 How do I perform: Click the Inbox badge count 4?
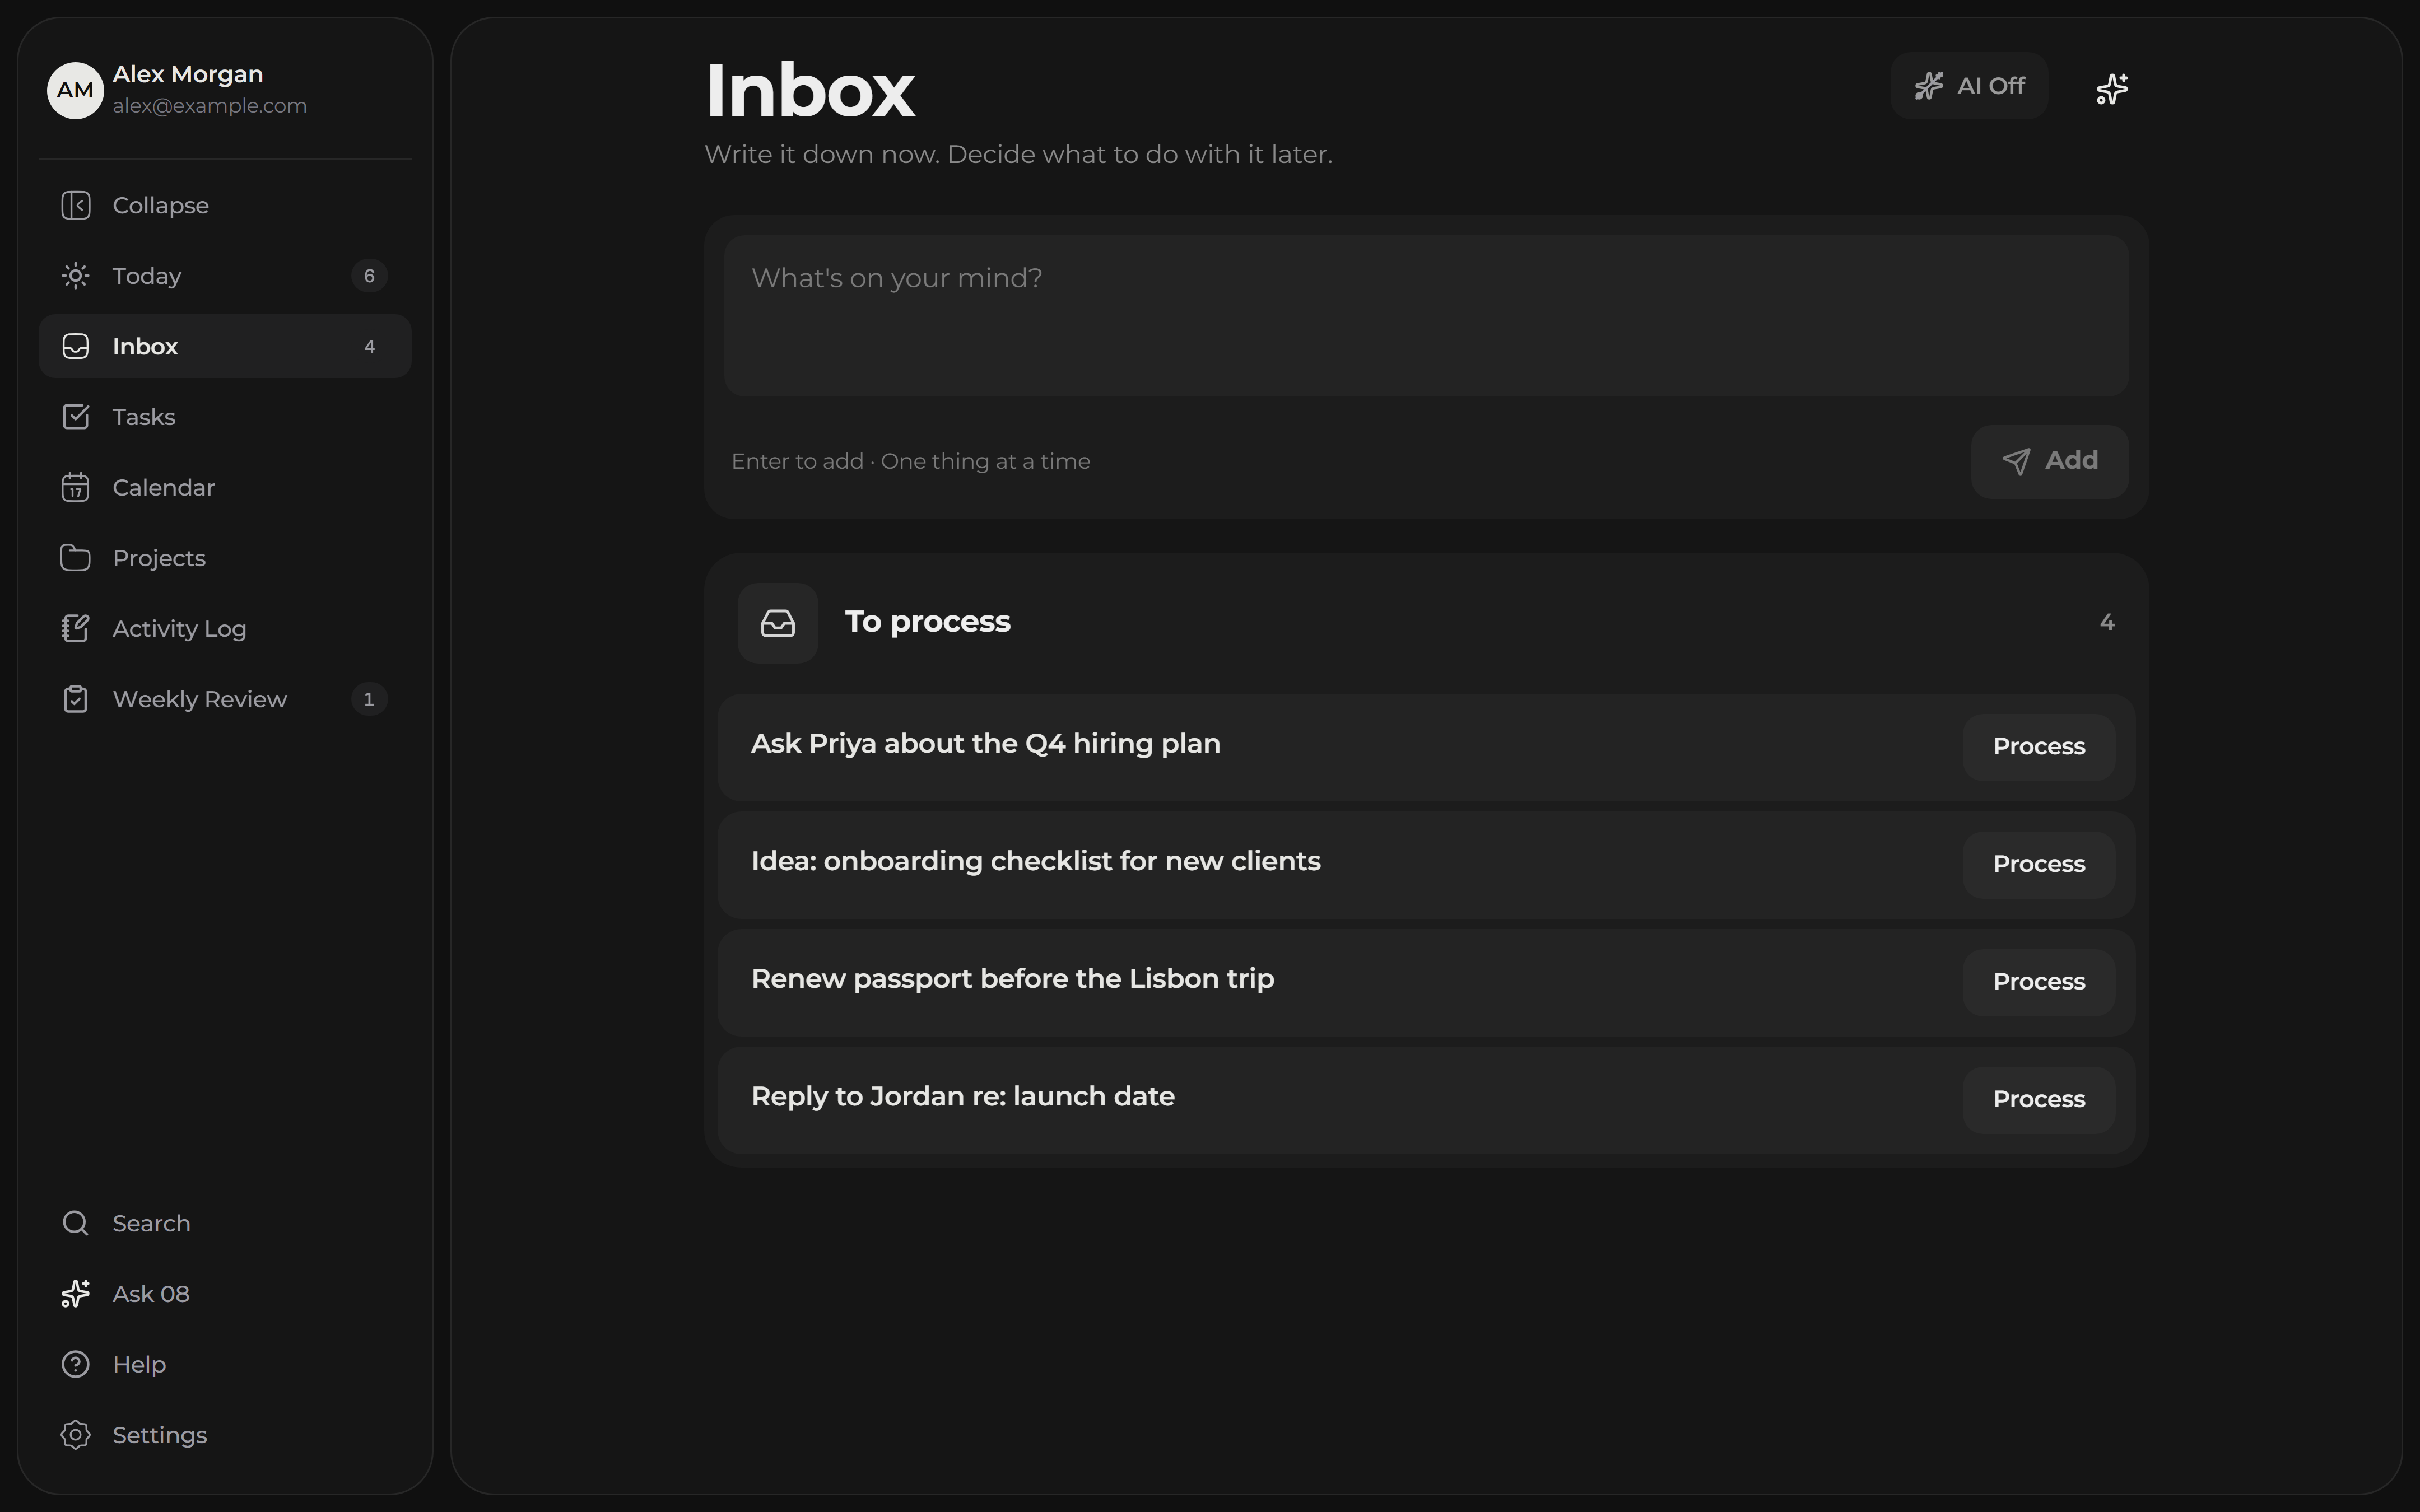(x=369, y=346)
